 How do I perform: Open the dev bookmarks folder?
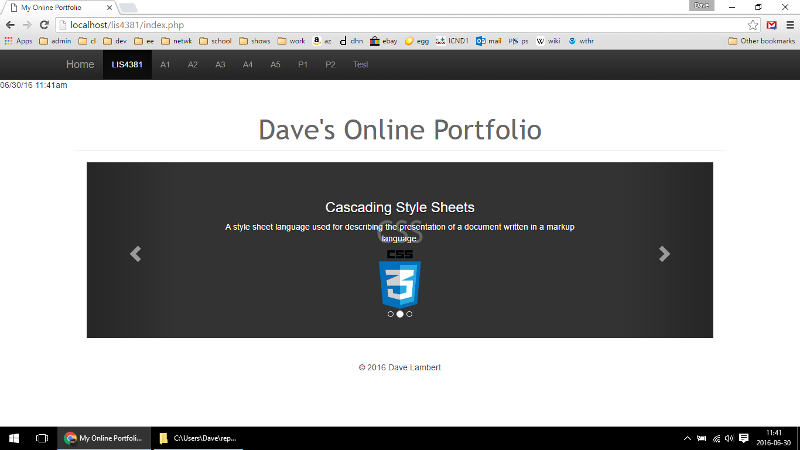115,41
